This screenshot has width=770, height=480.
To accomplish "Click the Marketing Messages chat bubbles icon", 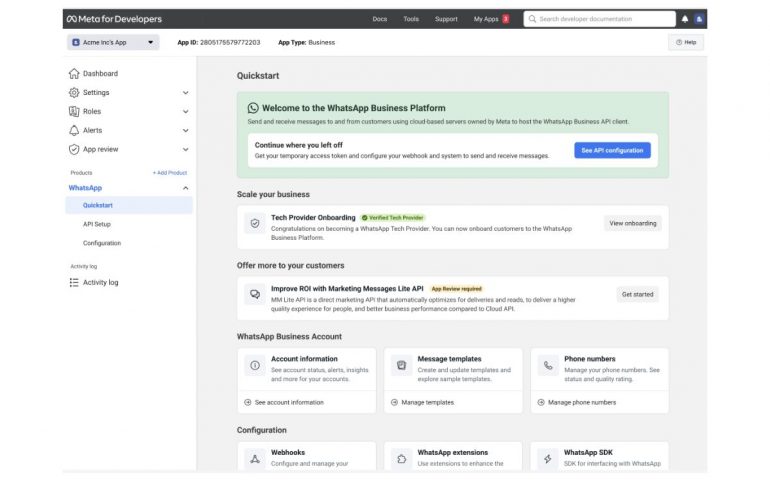I will [x=255, y=294].
